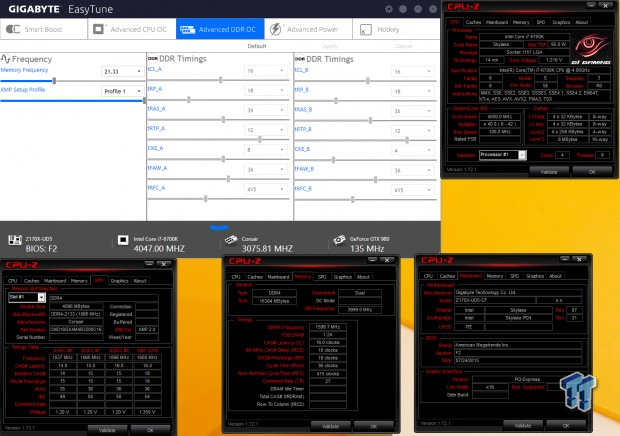Click the 3075.81 MHZ memory speed readout
The height and width of the screenshot is (436, 620).
coord(267,249)
